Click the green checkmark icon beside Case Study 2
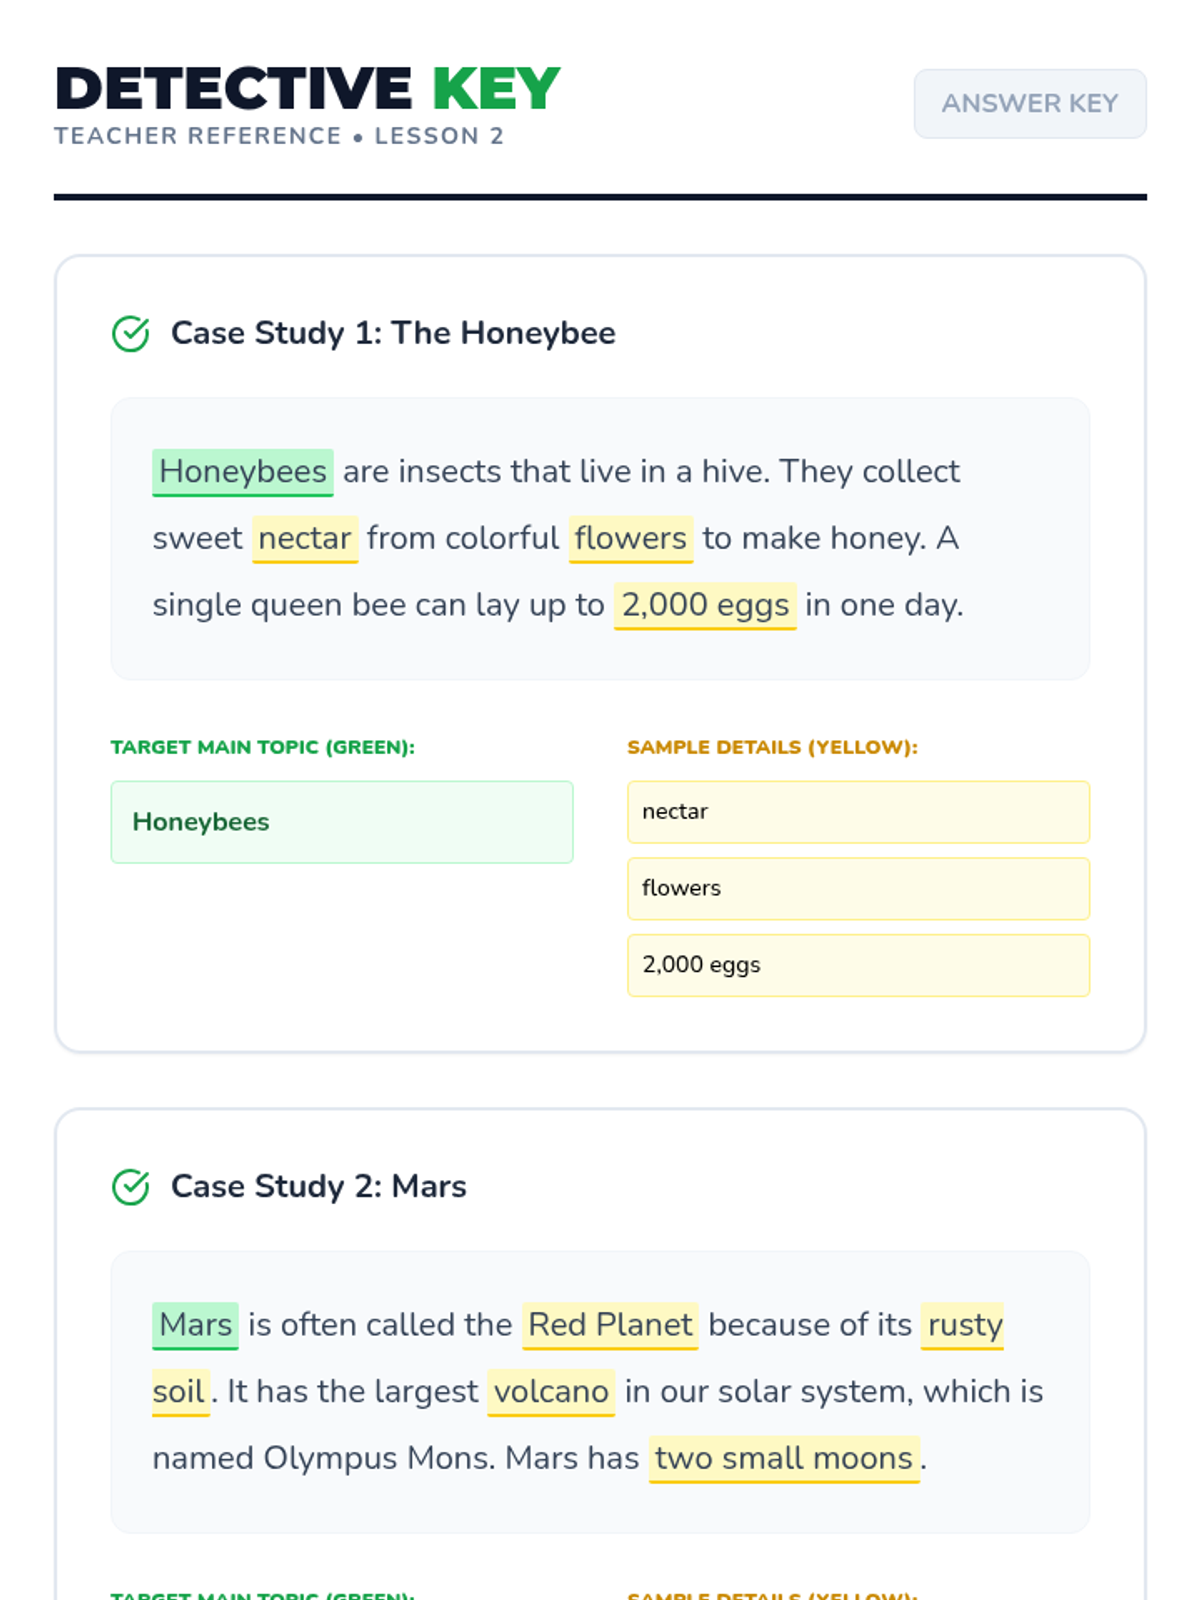Image resolution: width=1200 pixels, height=1600 pixels. click(130, 1187)
